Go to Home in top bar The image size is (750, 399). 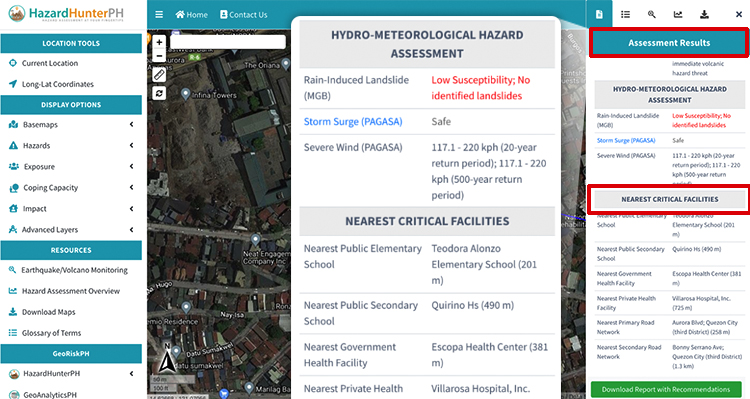coord(191,15)
